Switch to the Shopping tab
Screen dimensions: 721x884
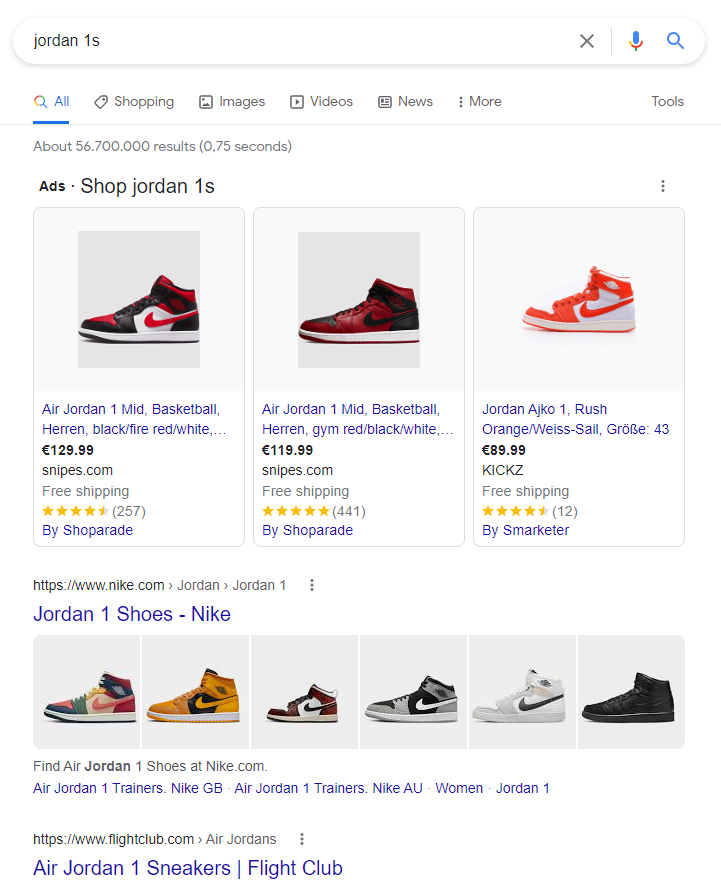(134, 102)
